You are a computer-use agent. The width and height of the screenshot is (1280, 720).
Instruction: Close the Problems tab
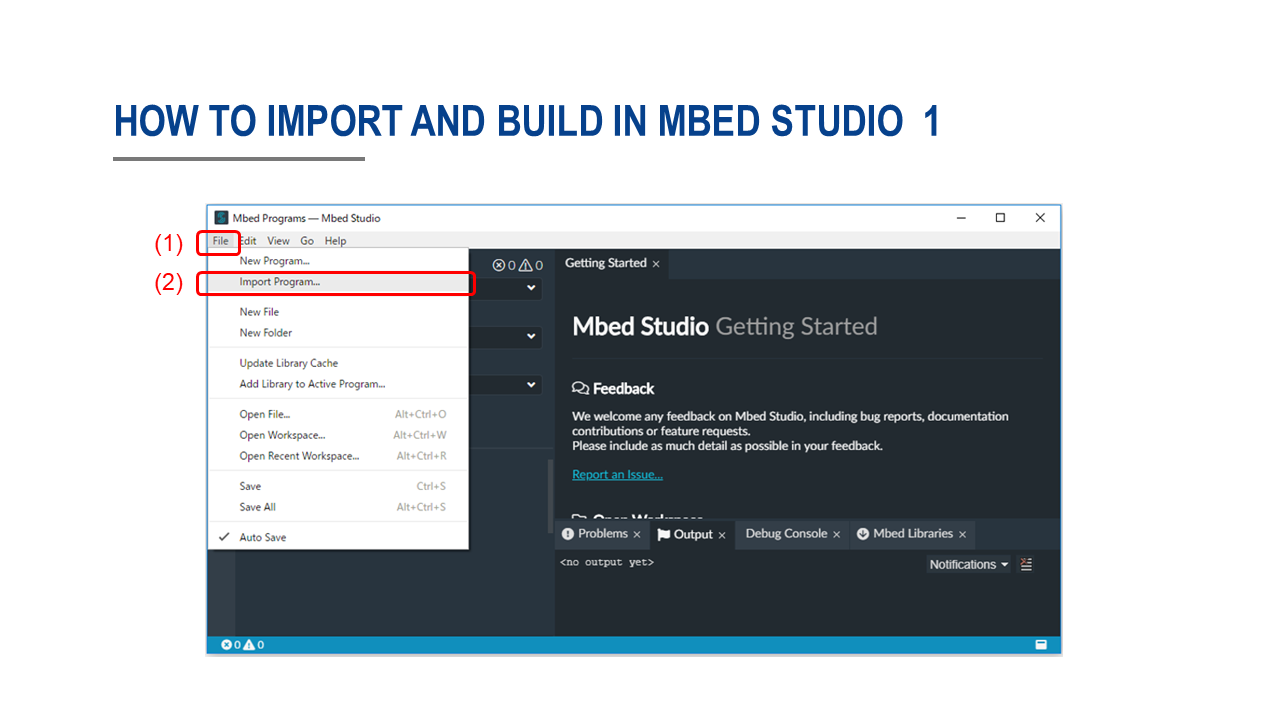pyautogui.click(x=637, y=535)
